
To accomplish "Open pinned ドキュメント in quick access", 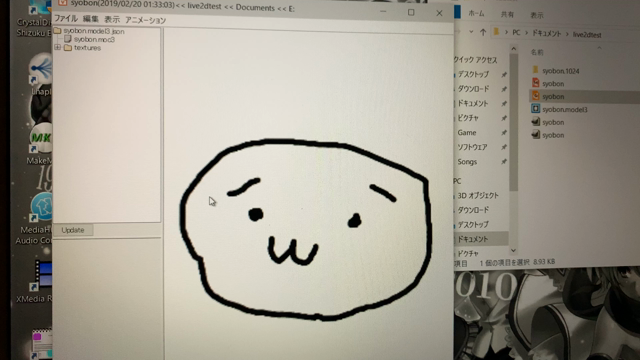I will 472,103.
